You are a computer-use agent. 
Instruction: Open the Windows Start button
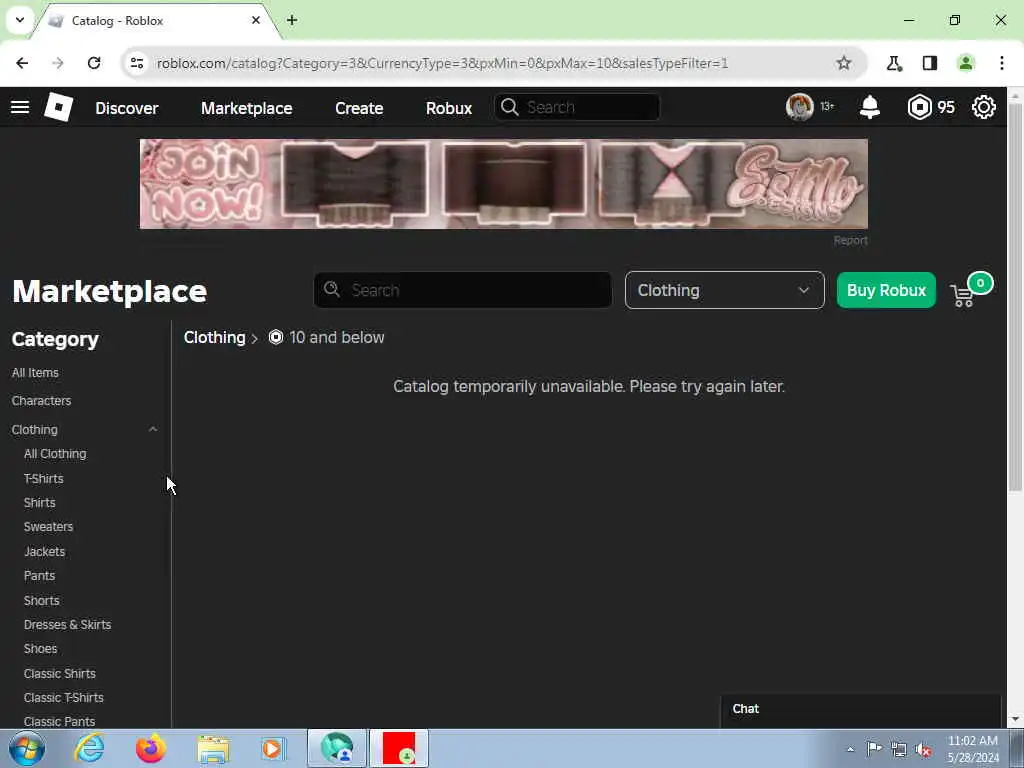point(27,748)
